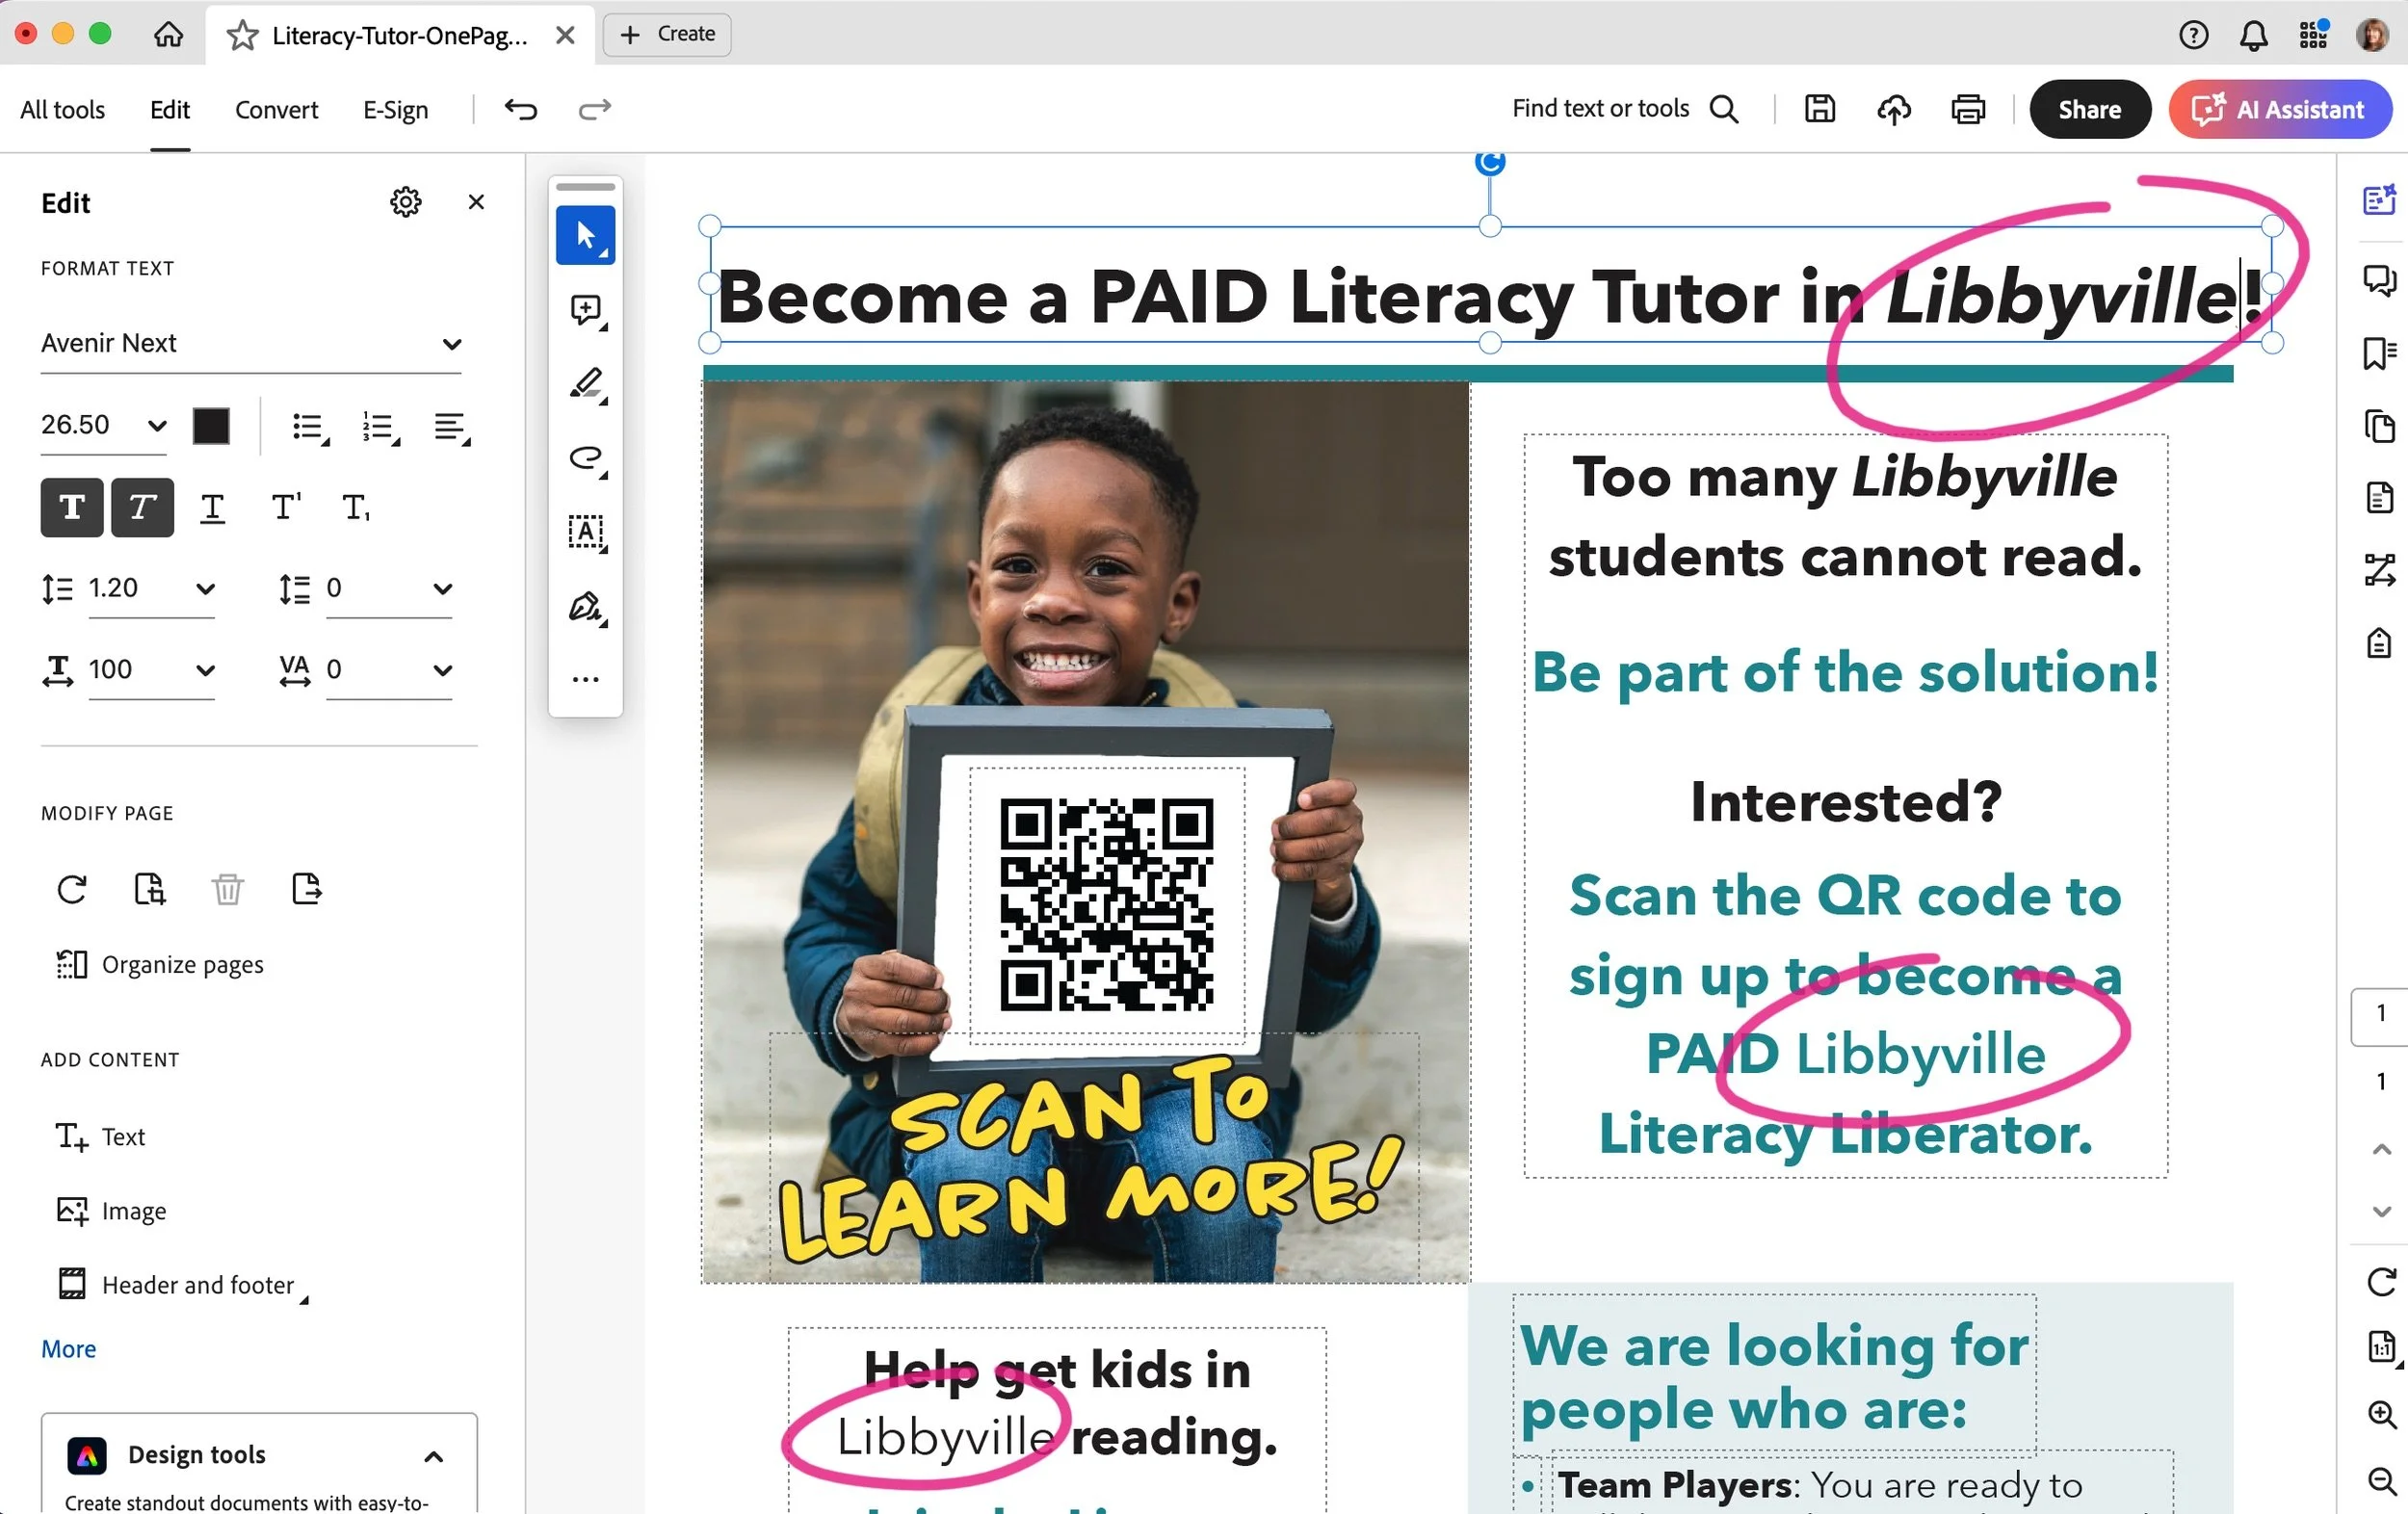Rotate the page in Modify Page

tap(72, 888)
